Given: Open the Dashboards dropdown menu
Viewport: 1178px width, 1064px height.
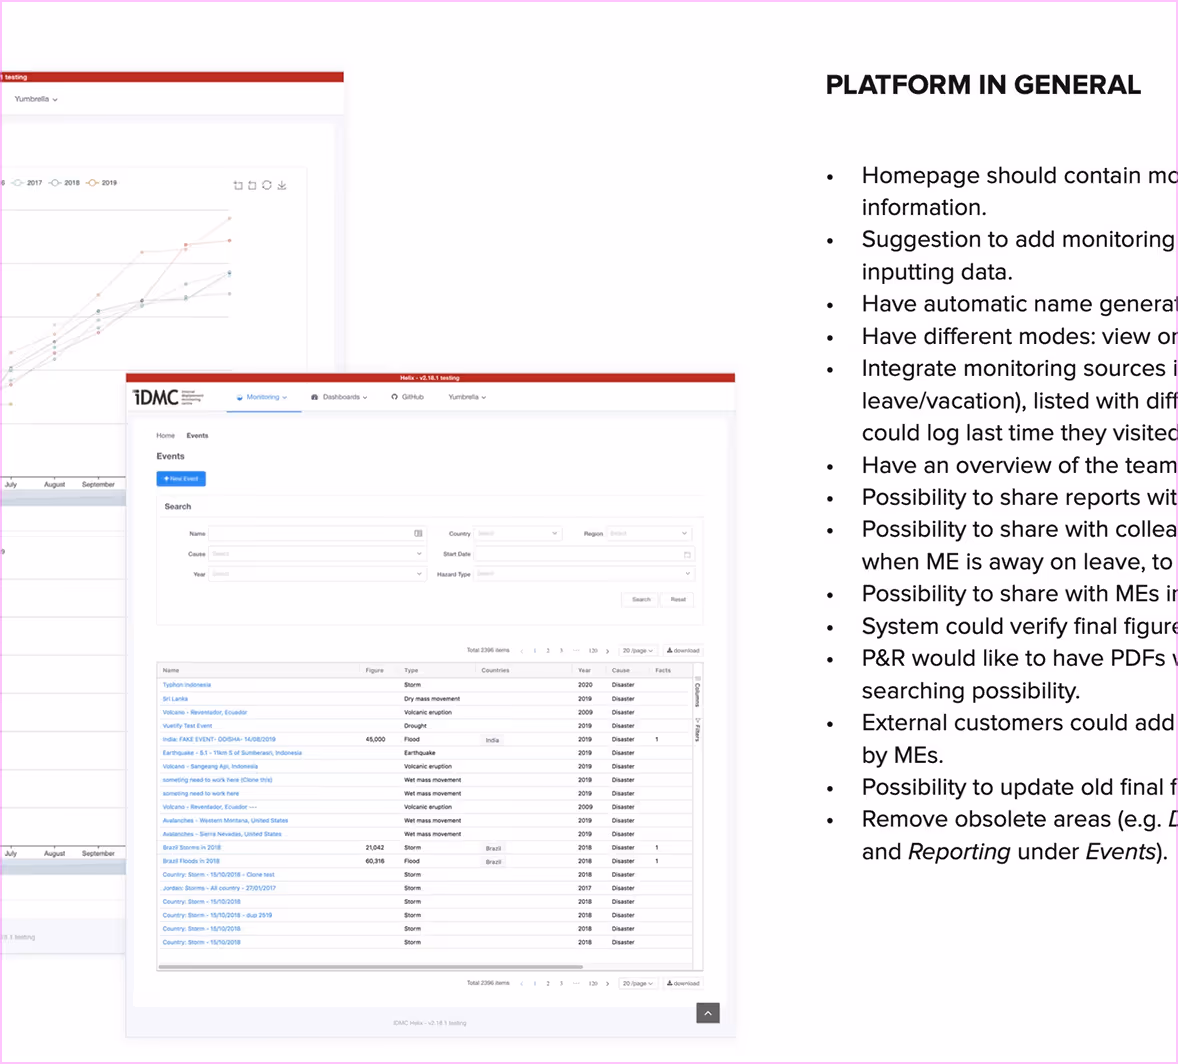Looking at the screenshot, I should point(340,397).
